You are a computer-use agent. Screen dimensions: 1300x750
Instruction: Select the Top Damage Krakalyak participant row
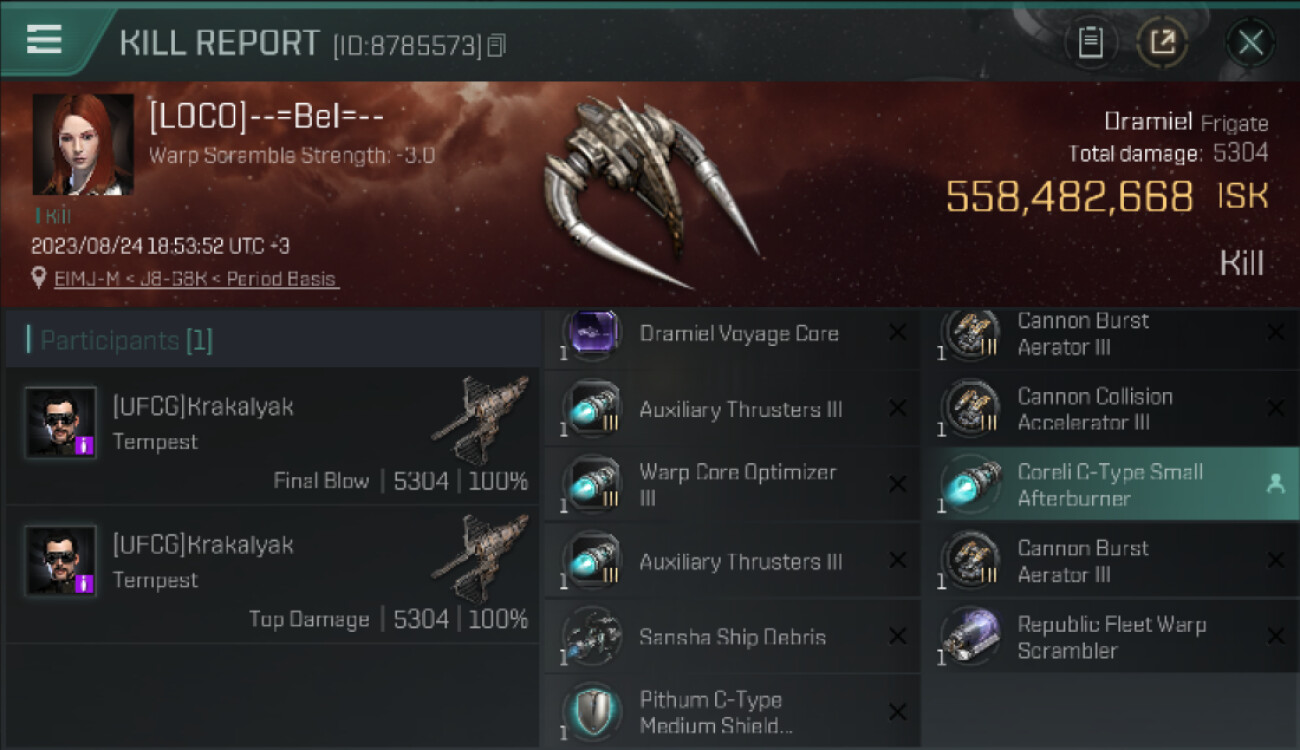tap(272, 574)
